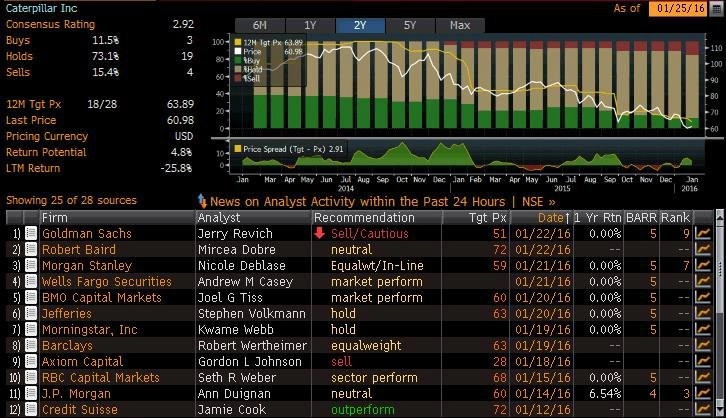
Task: Show chart icon for Robert Baird row
Action: click(x=703, y=250)
